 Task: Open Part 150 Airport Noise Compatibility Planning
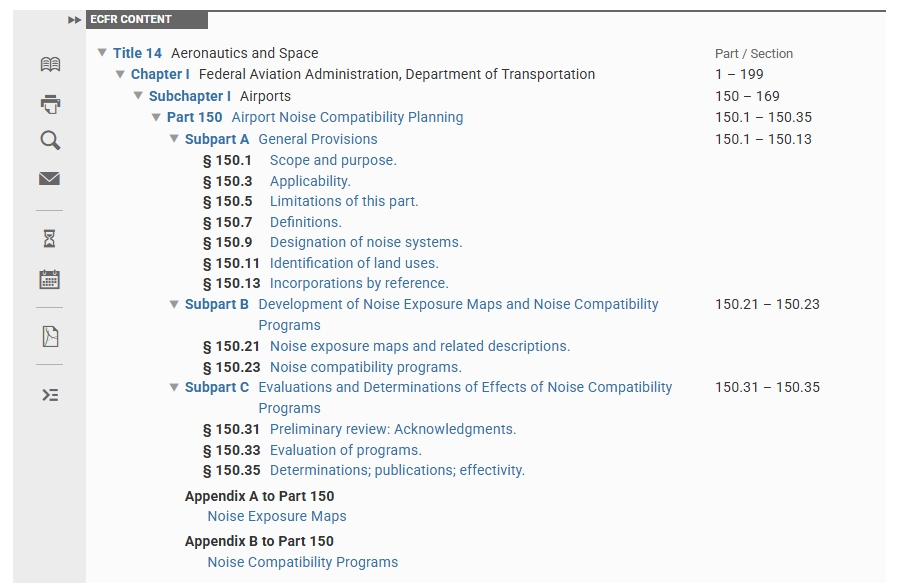pos(347,117)
